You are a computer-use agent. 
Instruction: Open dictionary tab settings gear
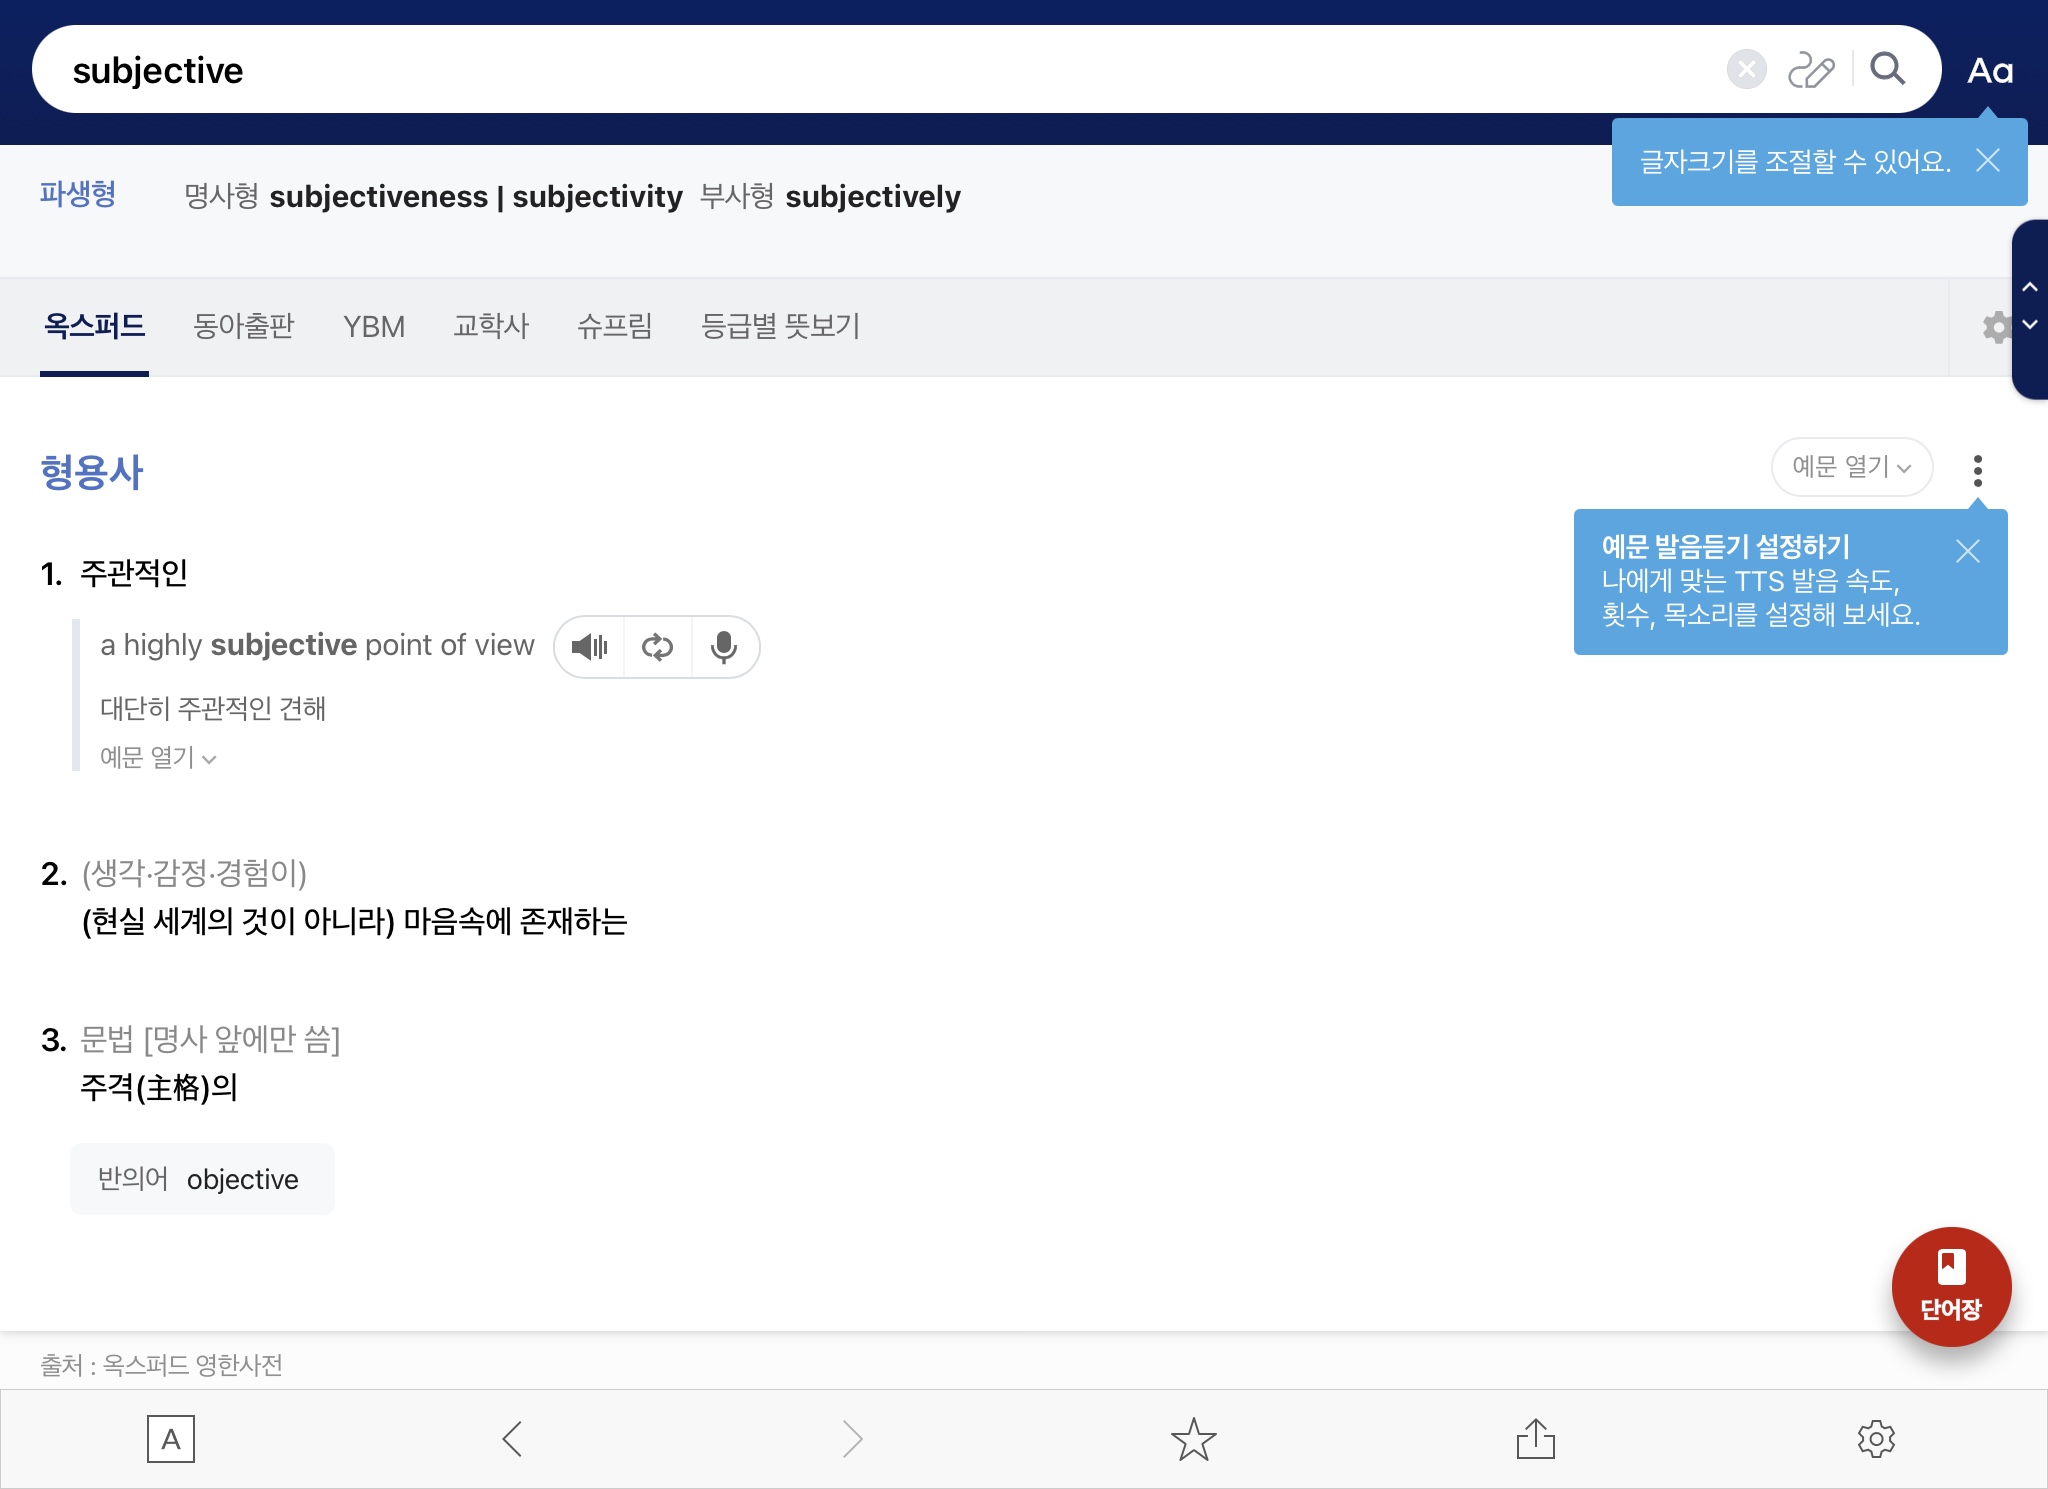tap(1996, 327)
